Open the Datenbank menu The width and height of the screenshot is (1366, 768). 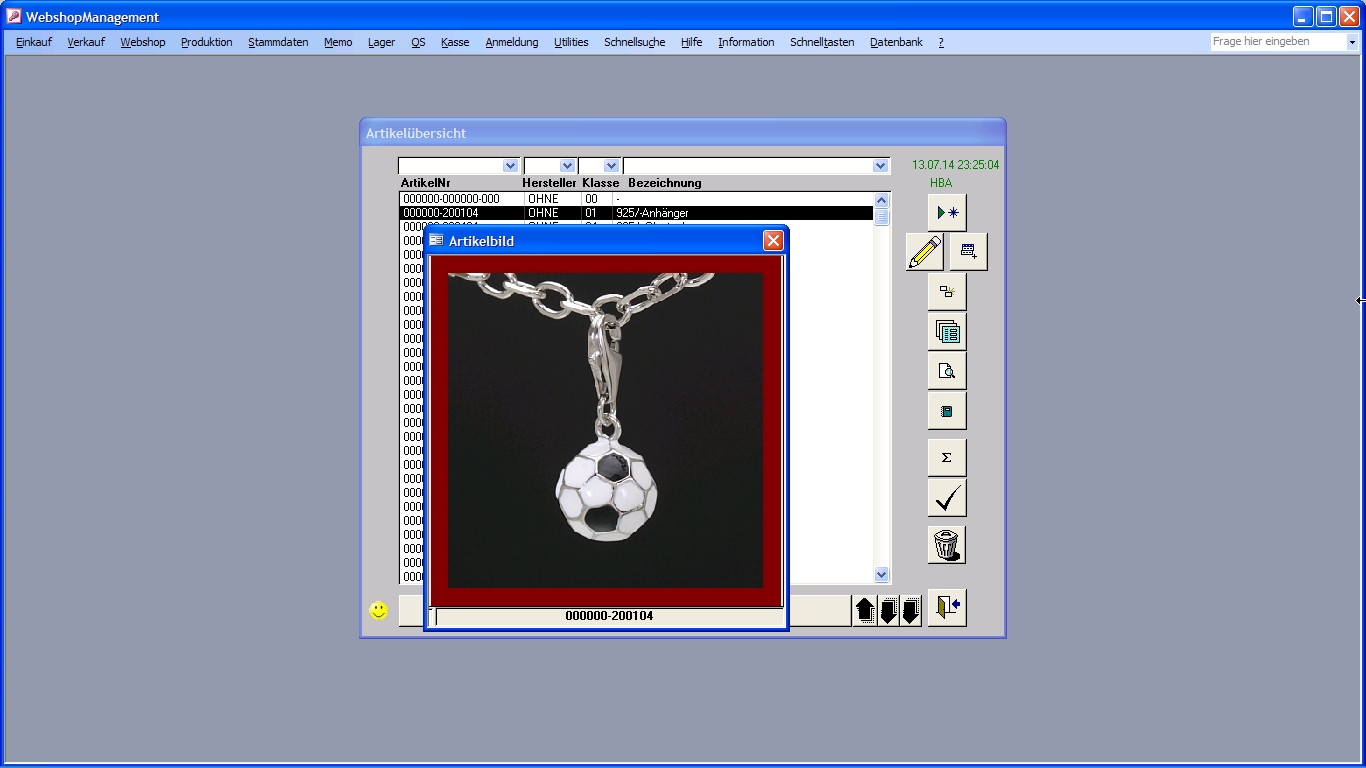tap(896, 42)
